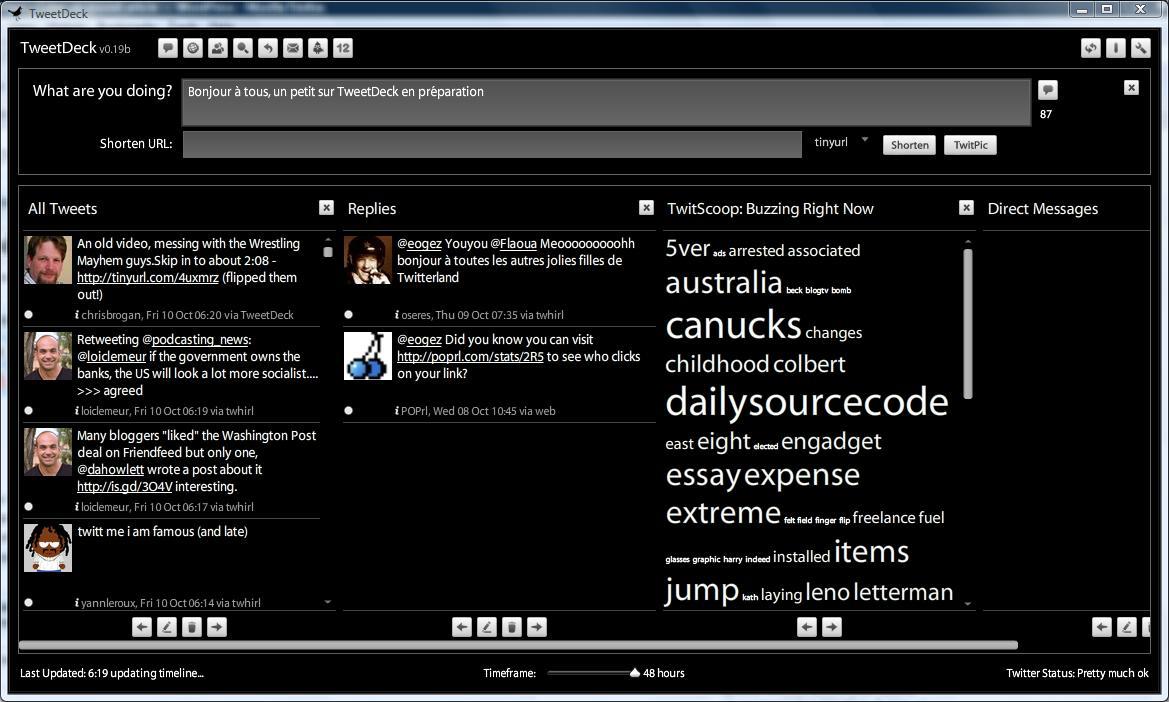1169x702 pixels.
Task: Open the TwitScoop bird icon in toolbar
Action: [x=318, y=48]
